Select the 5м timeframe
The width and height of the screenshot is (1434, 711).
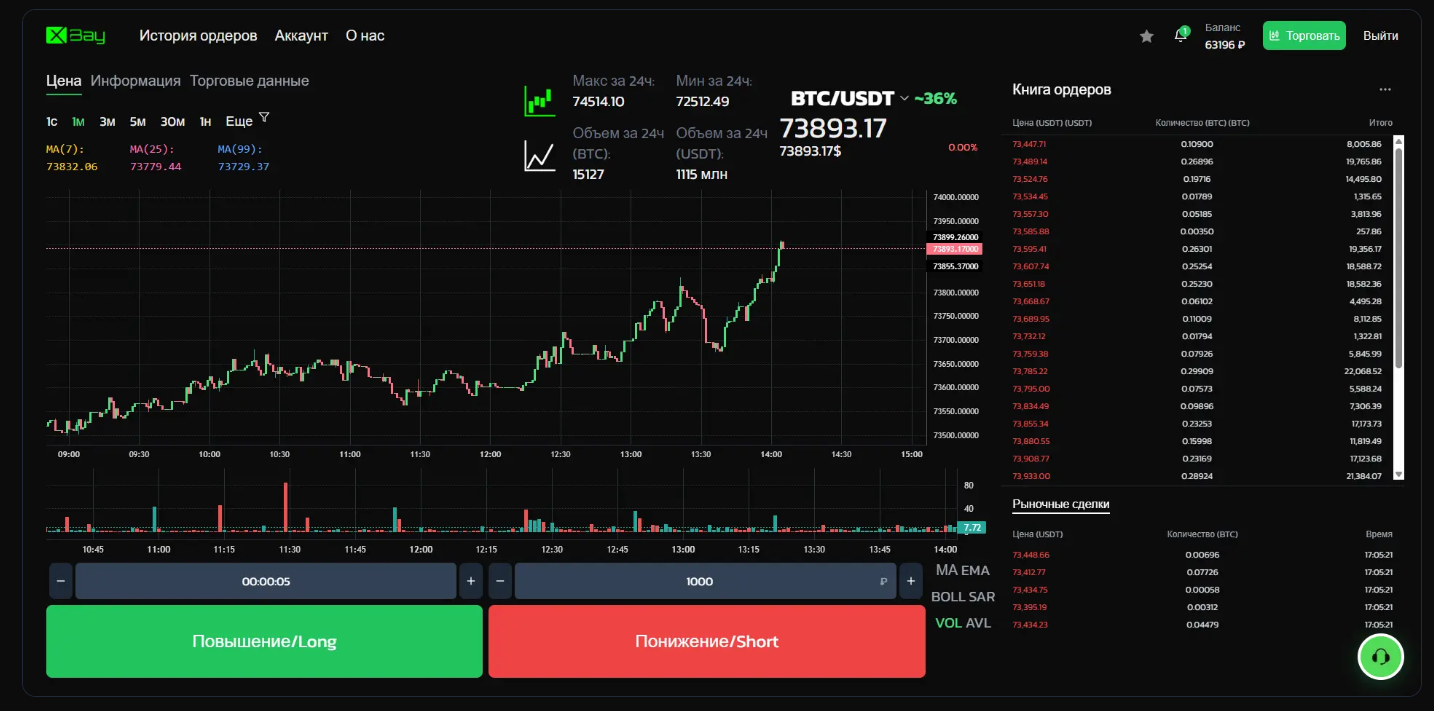138,122
